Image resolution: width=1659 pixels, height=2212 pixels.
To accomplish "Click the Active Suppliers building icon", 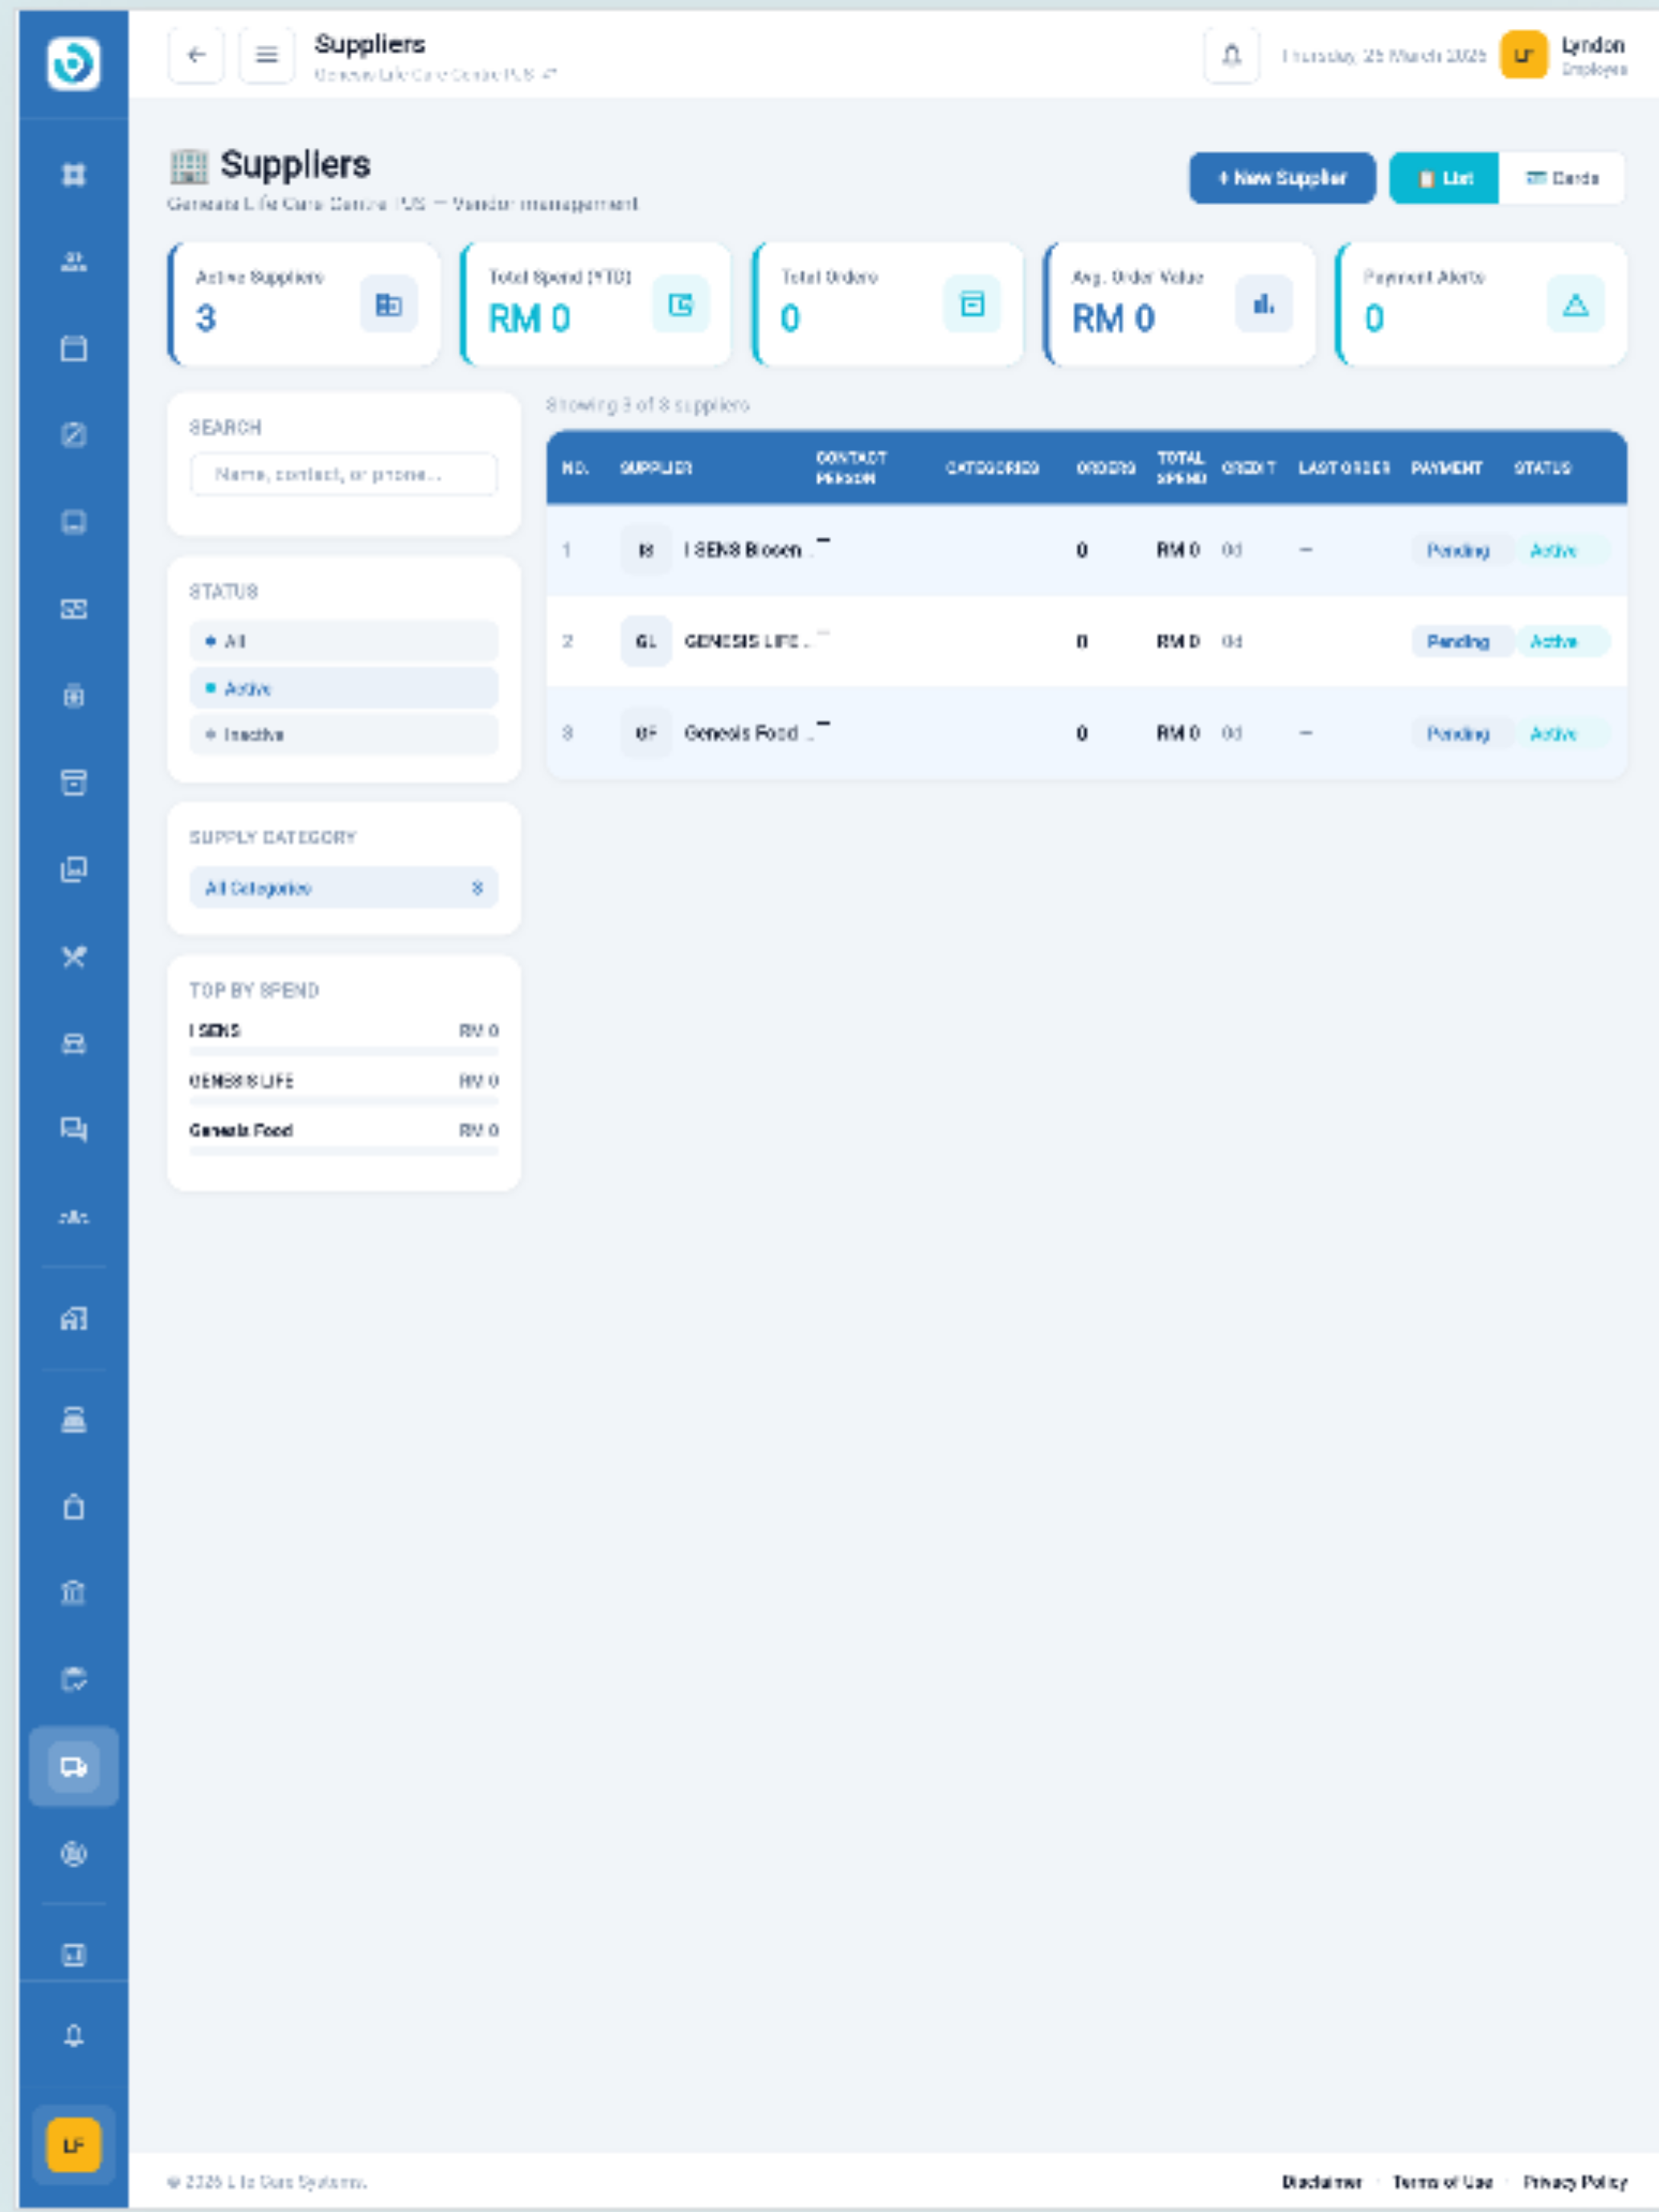I will (x=388, y=304).
